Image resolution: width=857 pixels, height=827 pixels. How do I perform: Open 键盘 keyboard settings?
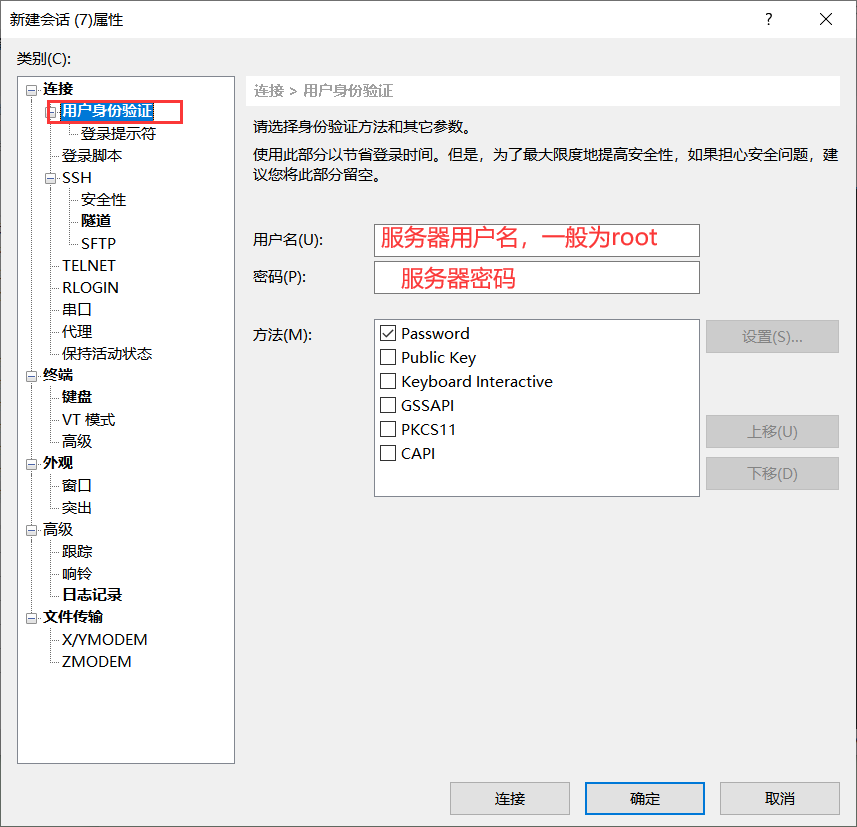77,397
